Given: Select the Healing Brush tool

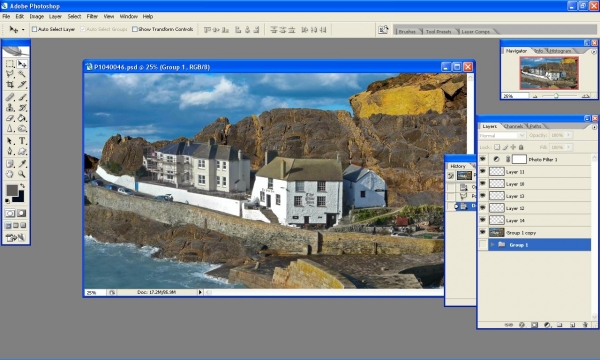Looking at the screenshot, I should tap(10, 97).
